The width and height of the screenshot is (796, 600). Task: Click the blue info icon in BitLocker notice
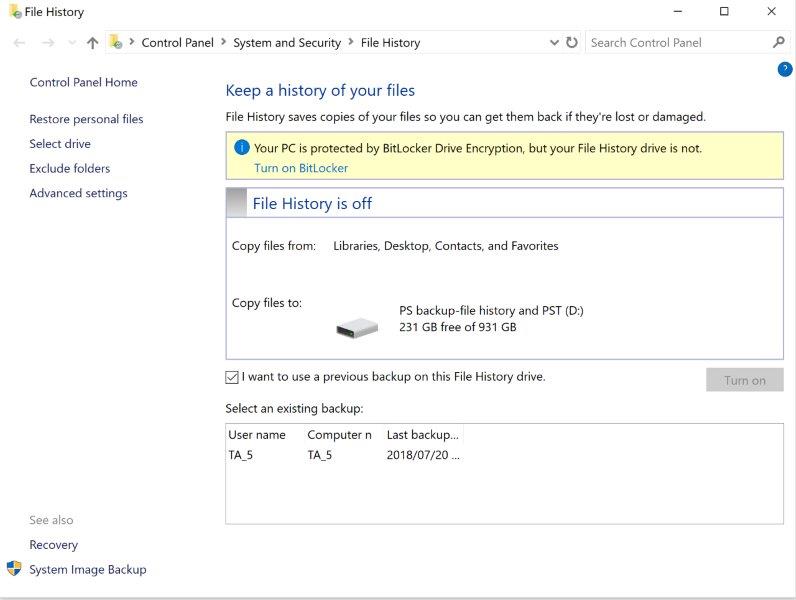point(241,148)
